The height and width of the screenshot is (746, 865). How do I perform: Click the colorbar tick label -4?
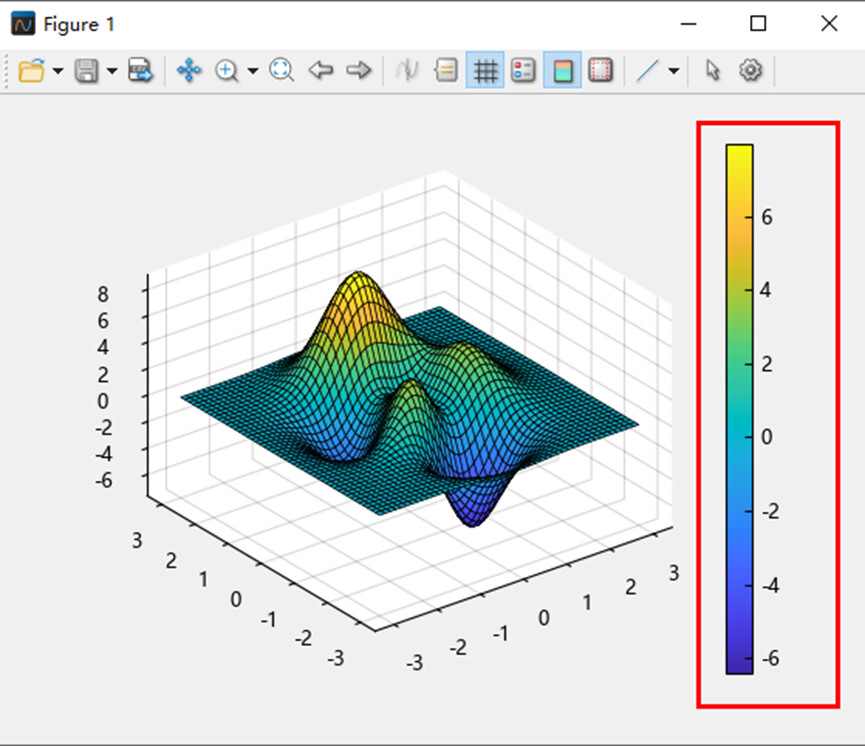click(770, 585)
